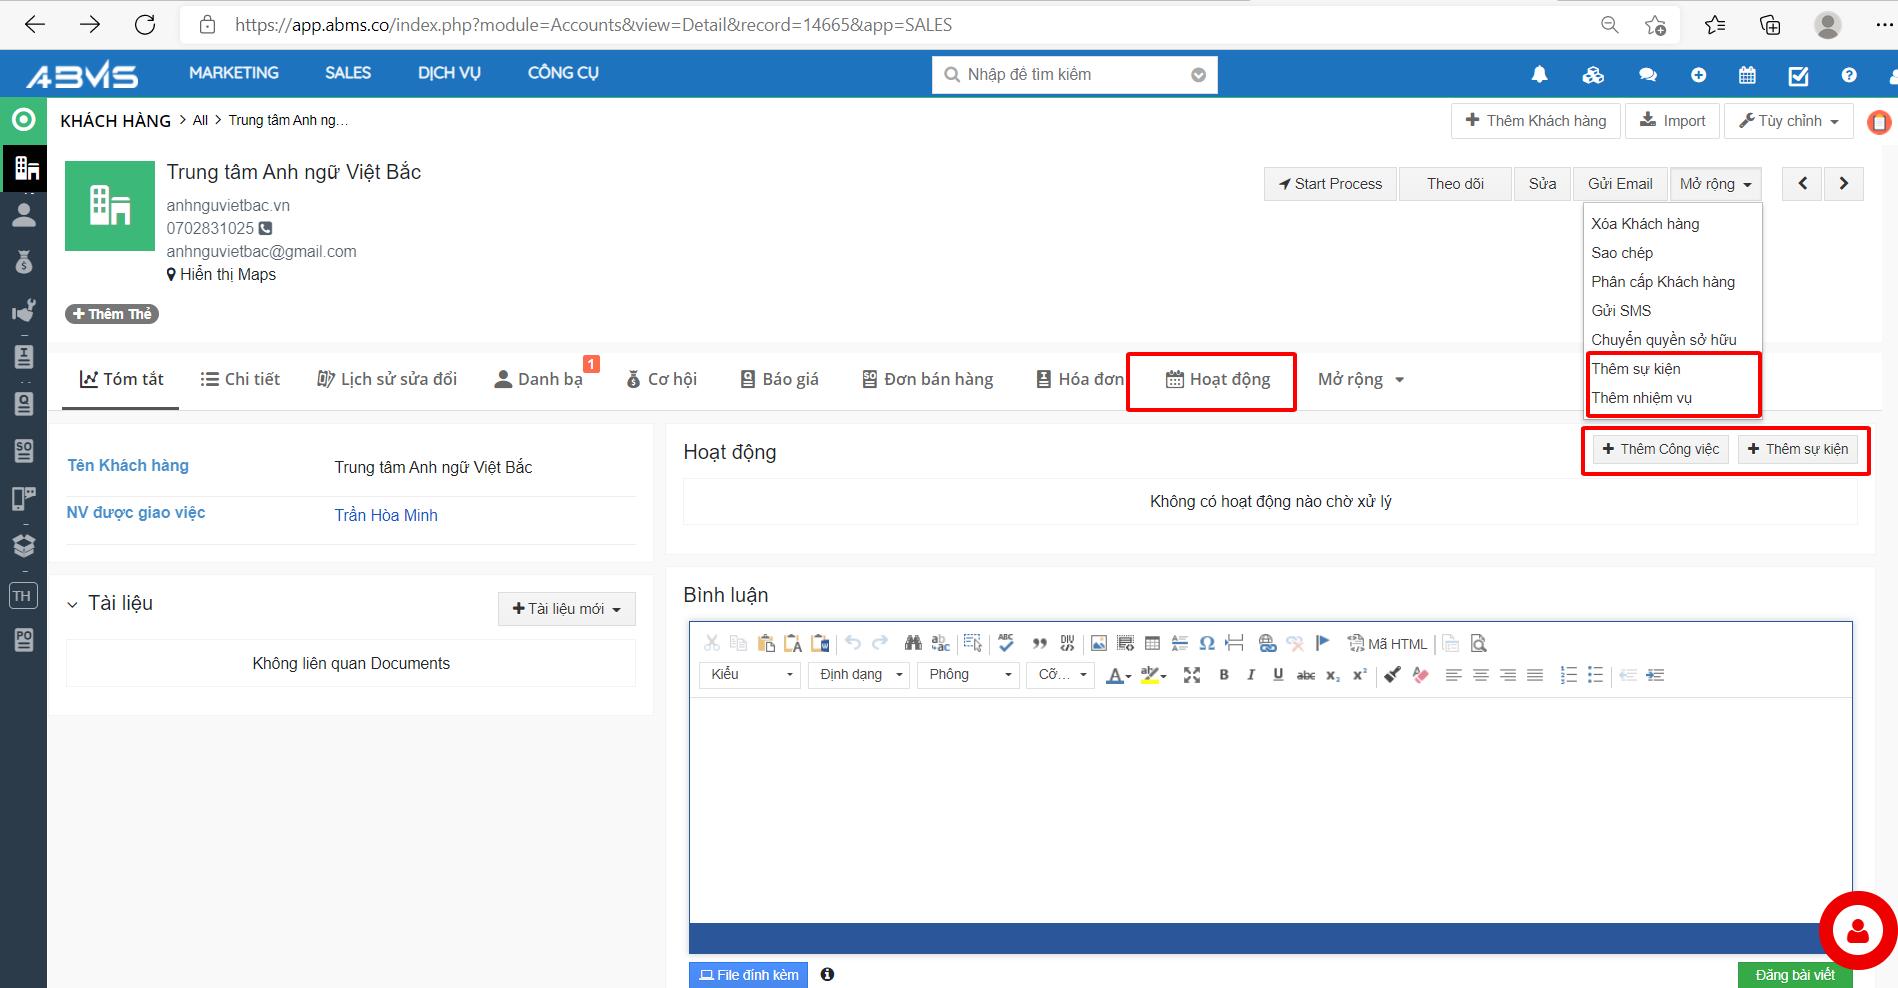This screenshot has height=988, width=1898.
Task: Insert special character (Omega) in editor
Action: click(x=1207, y=644)
